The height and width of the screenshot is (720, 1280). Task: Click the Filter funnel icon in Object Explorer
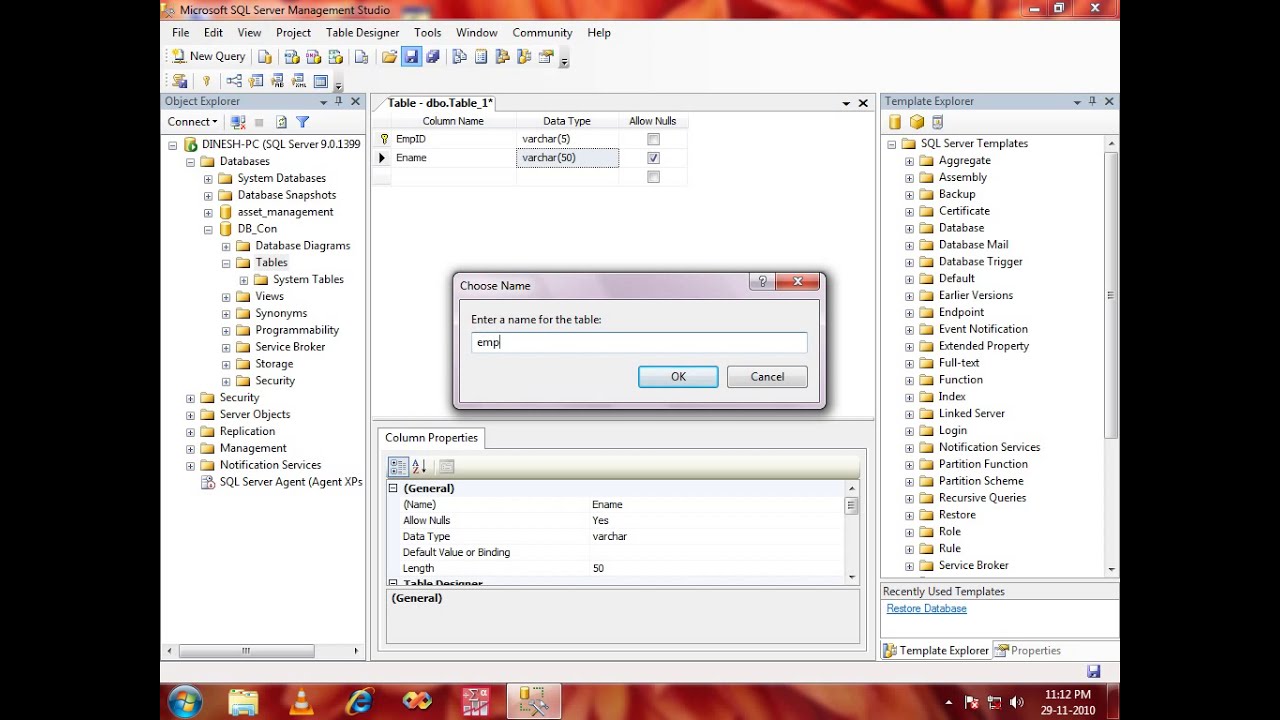click(303, 122)
